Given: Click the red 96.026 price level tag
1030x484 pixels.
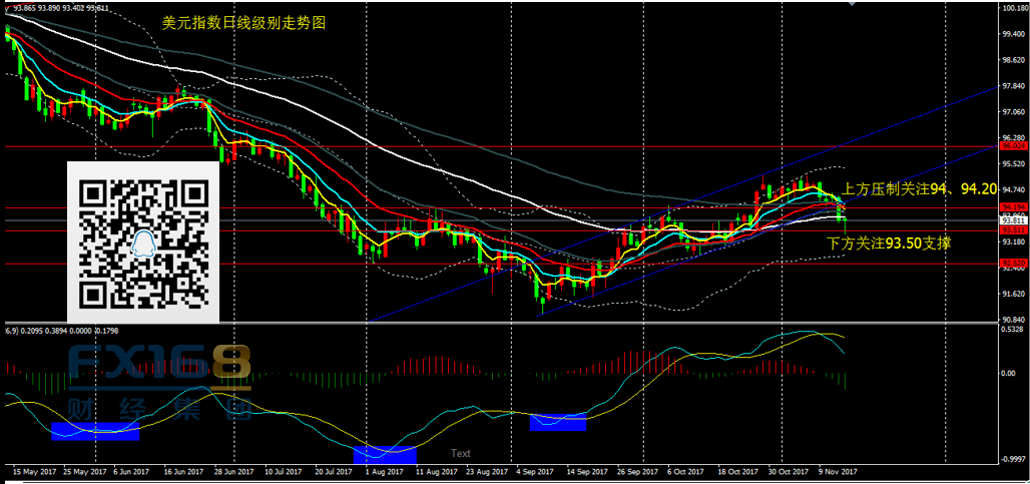Looking at the screenshot, I should point(1012,146).
